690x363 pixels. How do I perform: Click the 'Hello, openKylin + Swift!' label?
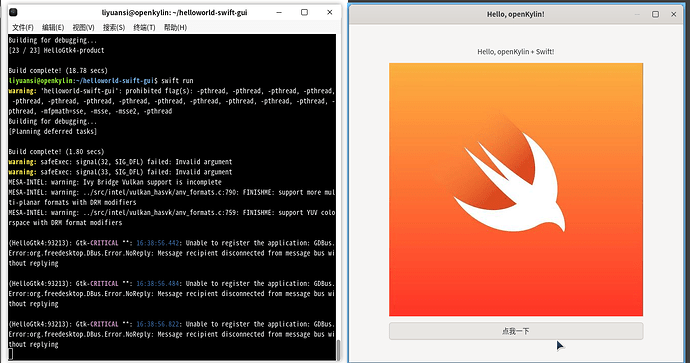(516, 52)
